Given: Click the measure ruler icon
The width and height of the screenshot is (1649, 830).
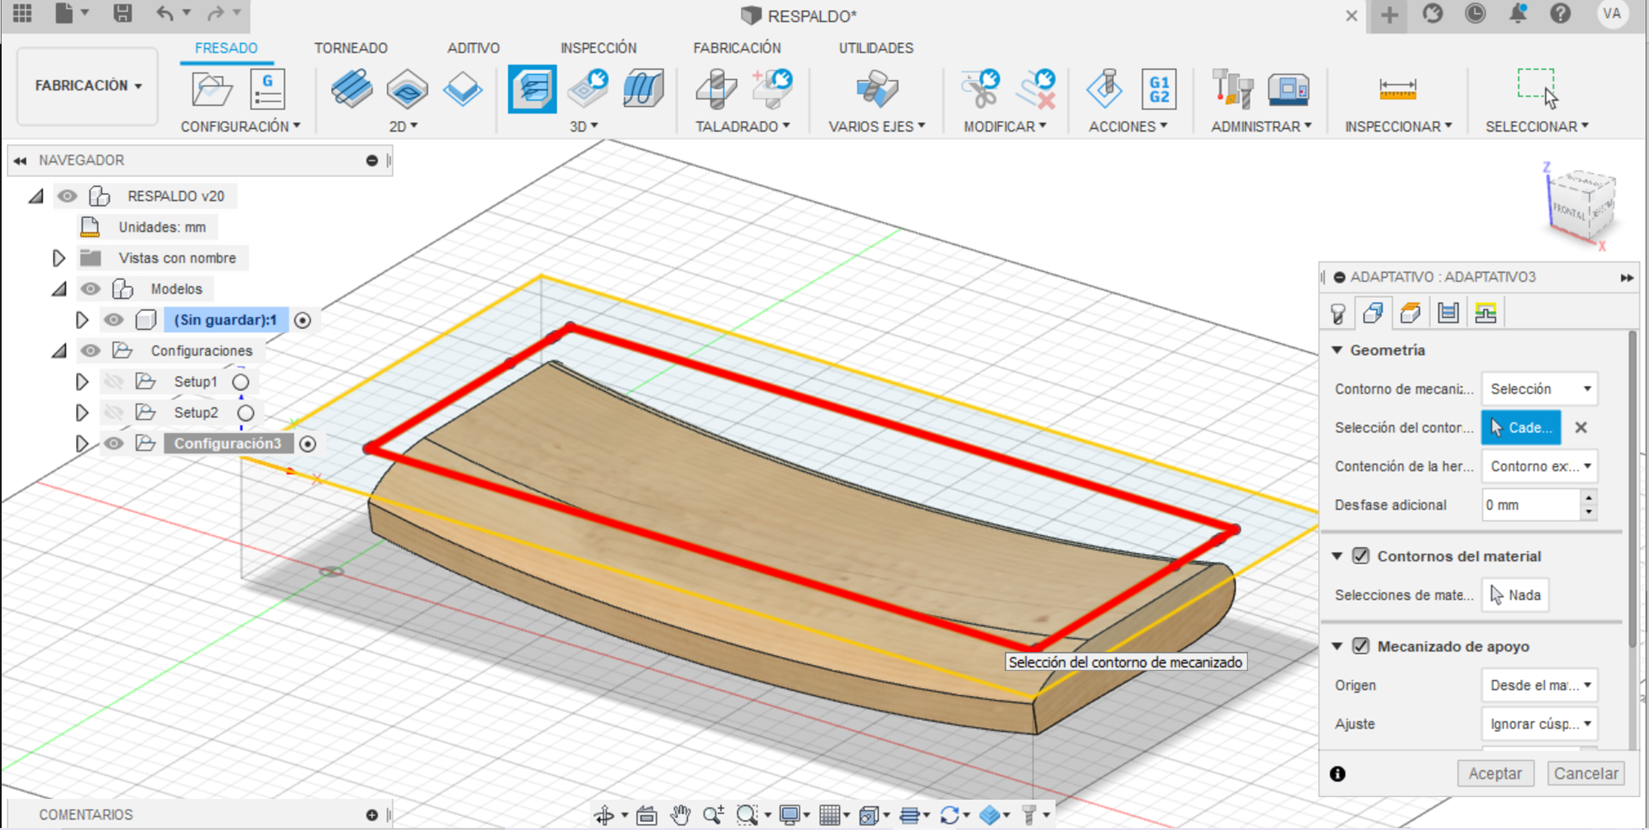Looking at the screenshot, I should coord(1397,90).
